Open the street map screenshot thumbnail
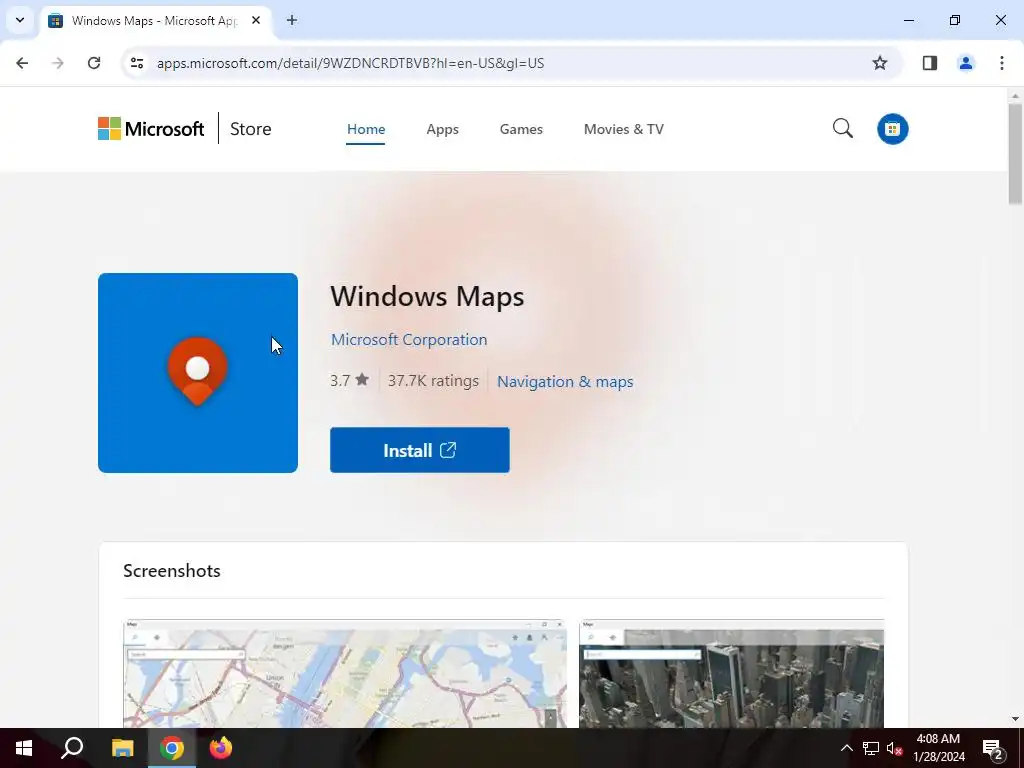Image resolution: width=1024 pixels, height=768 pixels. point(345,673)
